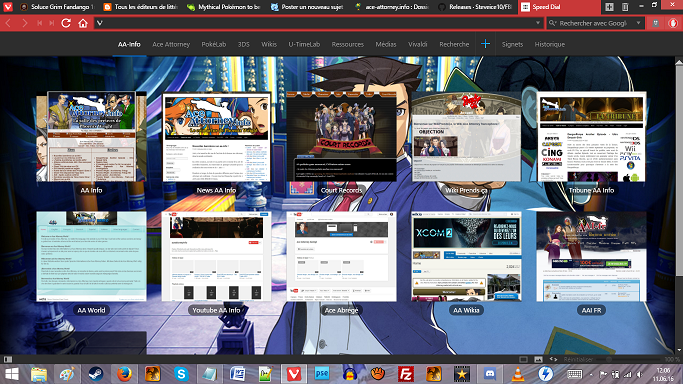Viewport: 683px width, 384px height.
Task: Toggle image loading in status bar
Action: (x=538, y=359)
